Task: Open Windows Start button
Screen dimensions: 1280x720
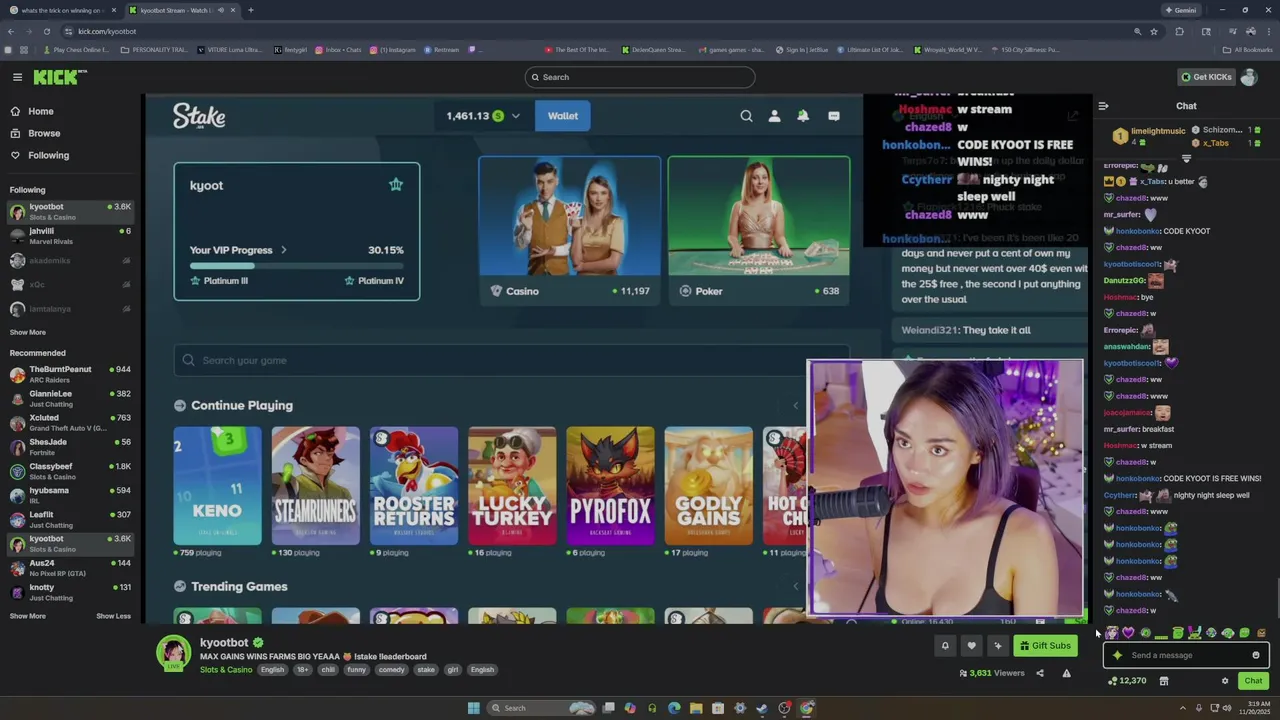Action: [473, 708]
